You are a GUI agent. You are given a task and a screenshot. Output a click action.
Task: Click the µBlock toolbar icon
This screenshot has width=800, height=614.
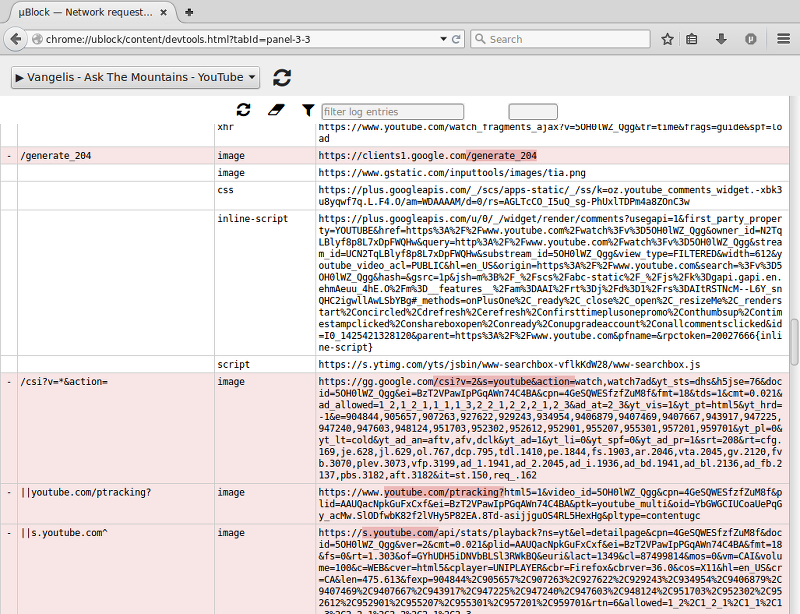[x=751, y=39]
